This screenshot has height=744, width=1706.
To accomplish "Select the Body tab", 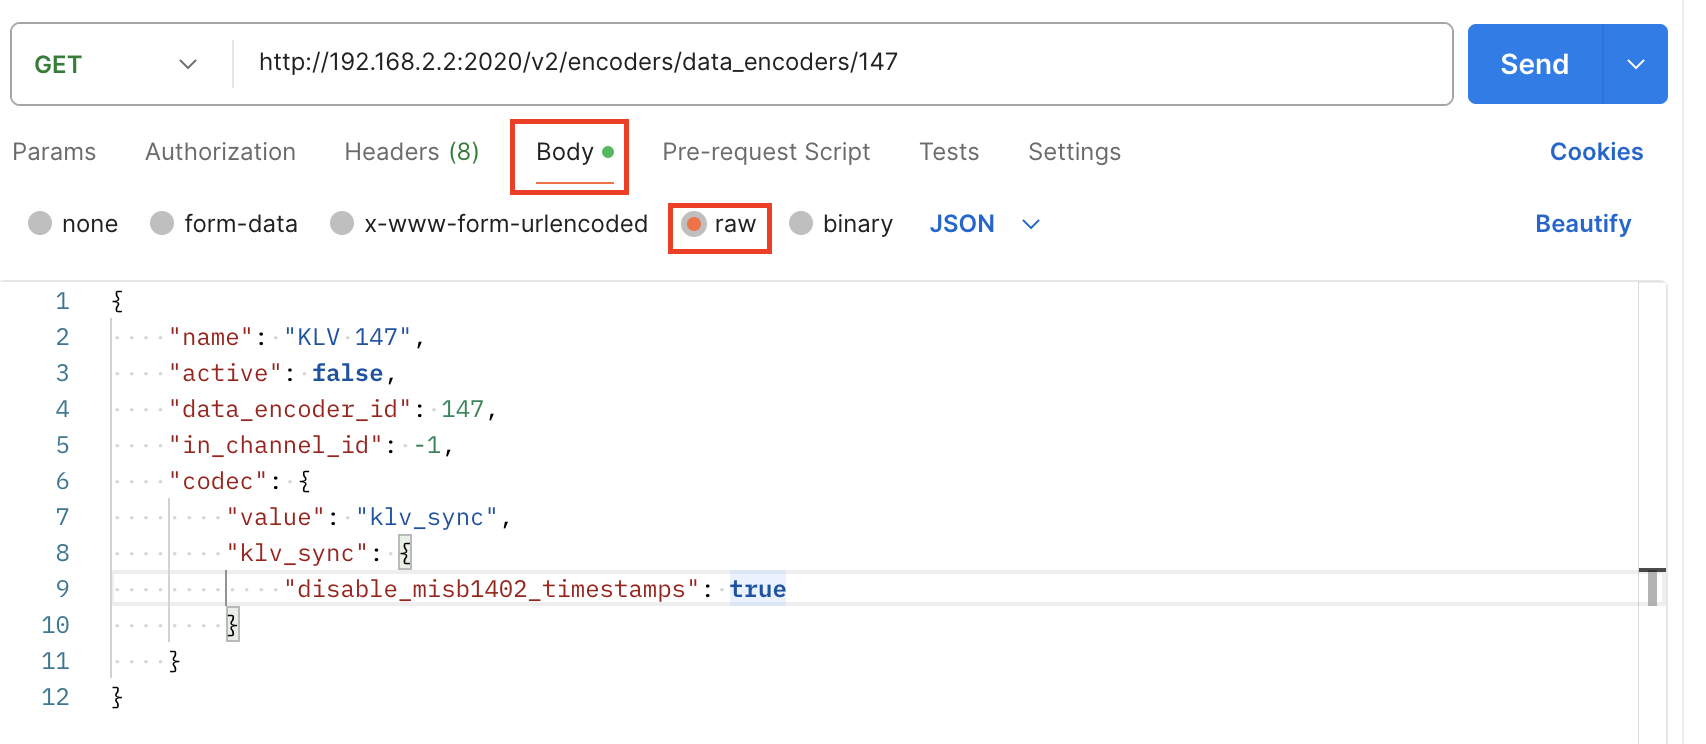I will pyautogui.click(x=575, y=152).
